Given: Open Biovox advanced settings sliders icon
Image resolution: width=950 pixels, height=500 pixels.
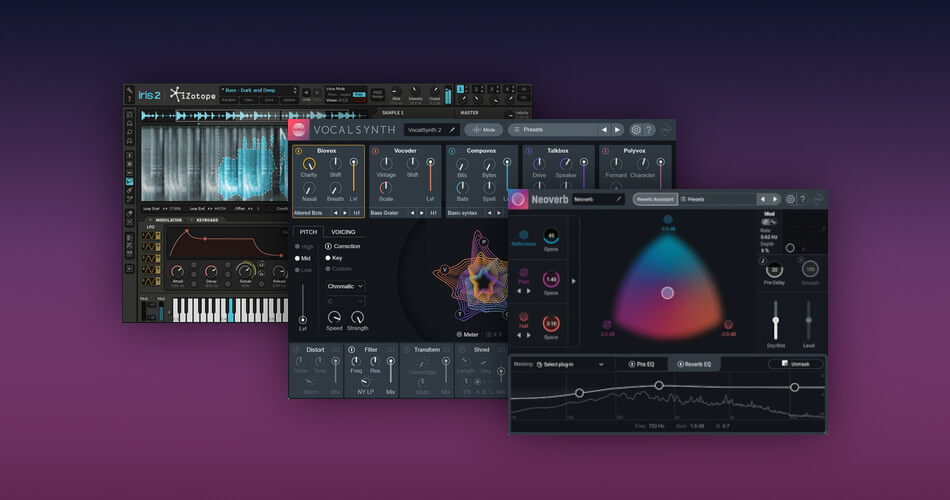Looking at the screenshot, I should click(x=356, y=213).
